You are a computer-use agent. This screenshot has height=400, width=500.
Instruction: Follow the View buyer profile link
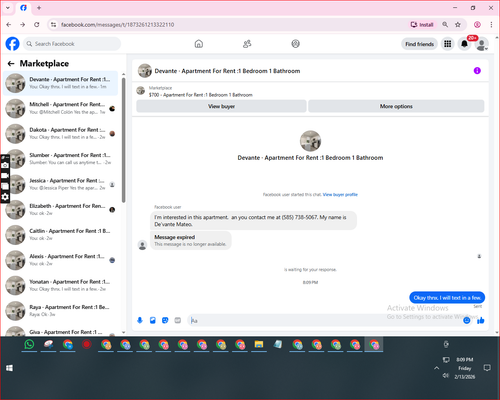(340, 195)
